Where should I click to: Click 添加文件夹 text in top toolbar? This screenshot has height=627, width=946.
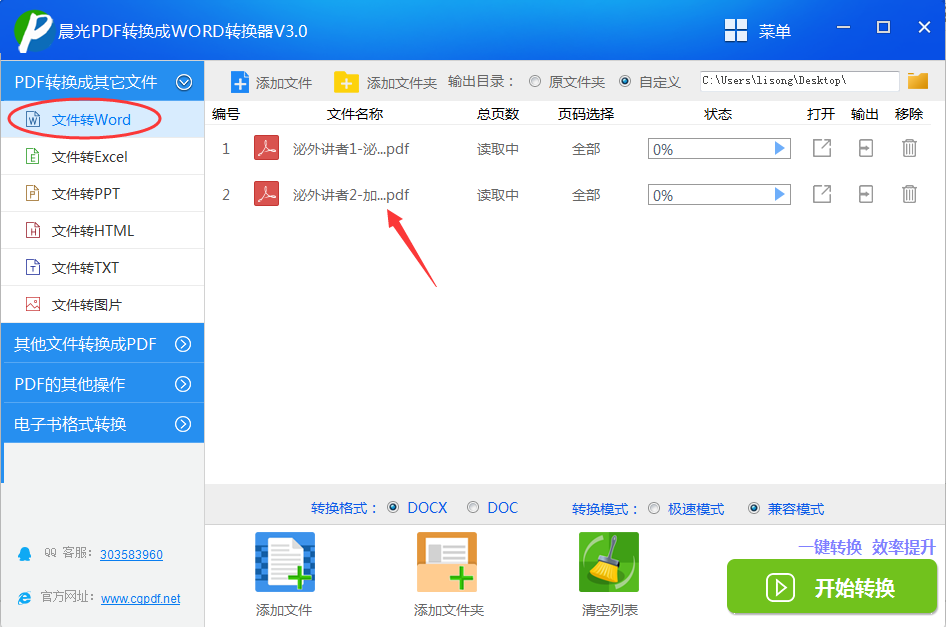(402, 83)
